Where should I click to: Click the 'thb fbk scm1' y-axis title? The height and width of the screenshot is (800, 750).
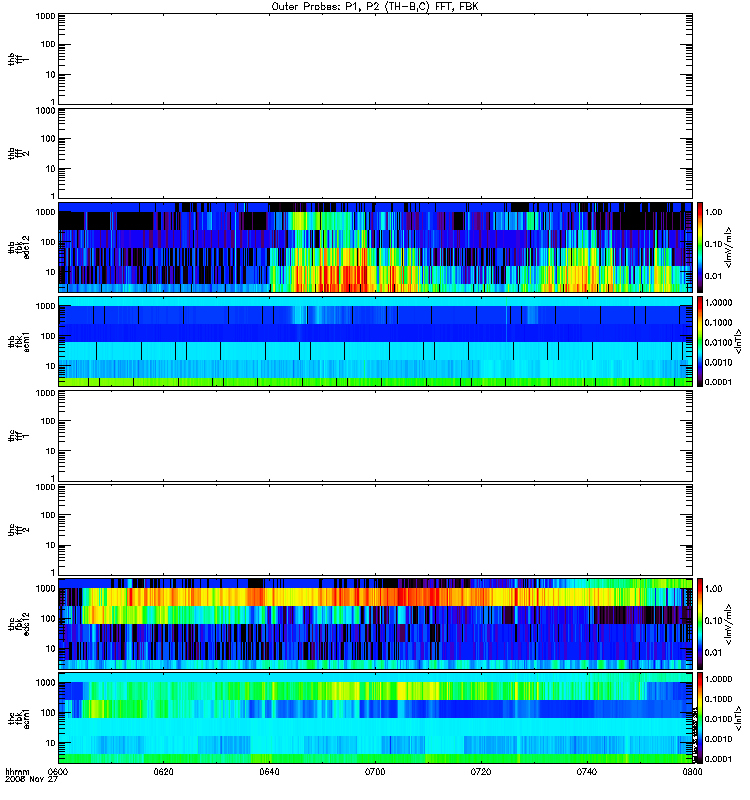pyautogui.click(x=19, y=341)
